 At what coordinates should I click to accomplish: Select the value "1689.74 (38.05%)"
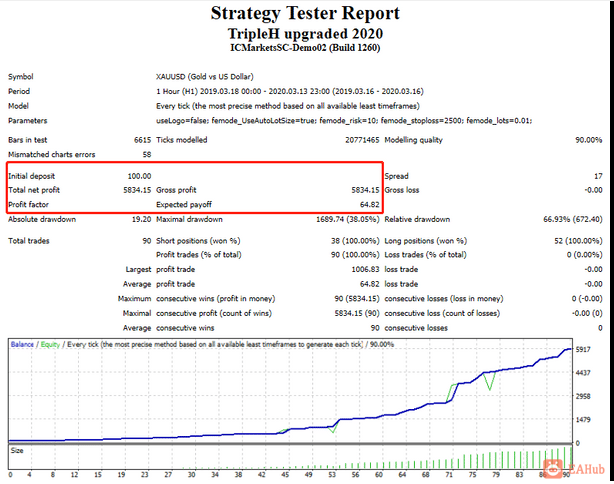(x=348, y=219)
